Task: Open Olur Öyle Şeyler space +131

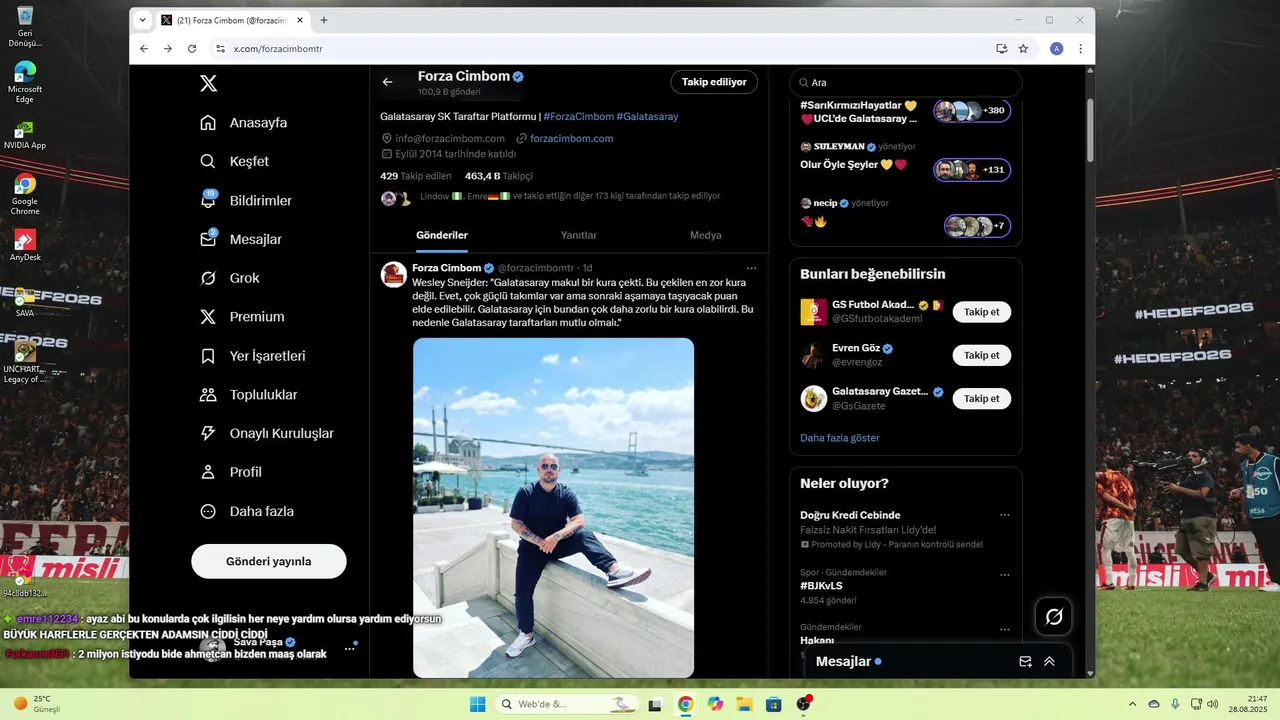Action: pyautogui.click(x=971, y=170)
